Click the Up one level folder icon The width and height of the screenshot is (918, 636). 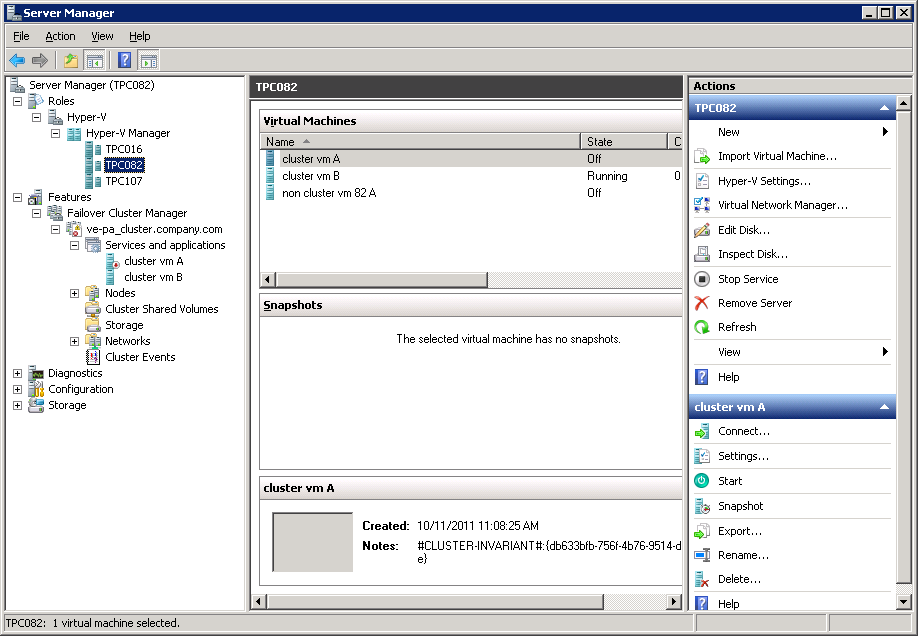pyautogui.click(x=71, y=60)
